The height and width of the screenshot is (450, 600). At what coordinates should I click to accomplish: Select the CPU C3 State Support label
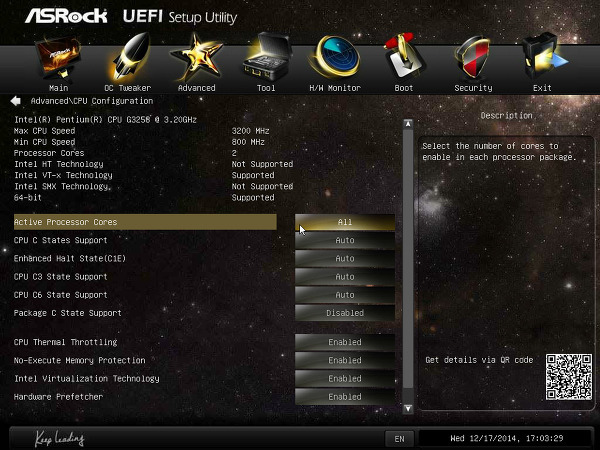tap(60, 277)
